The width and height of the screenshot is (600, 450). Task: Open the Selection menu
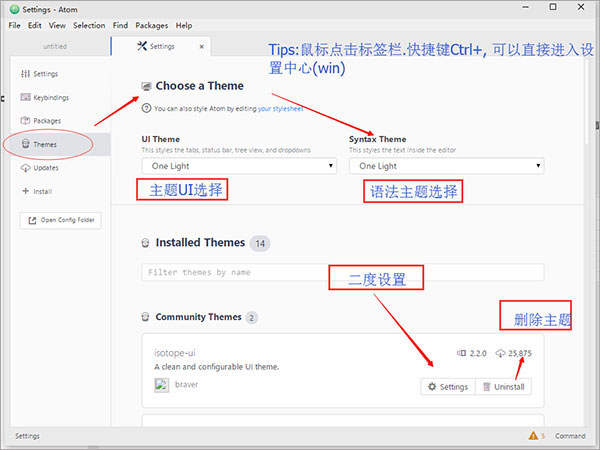coord(89,25)
